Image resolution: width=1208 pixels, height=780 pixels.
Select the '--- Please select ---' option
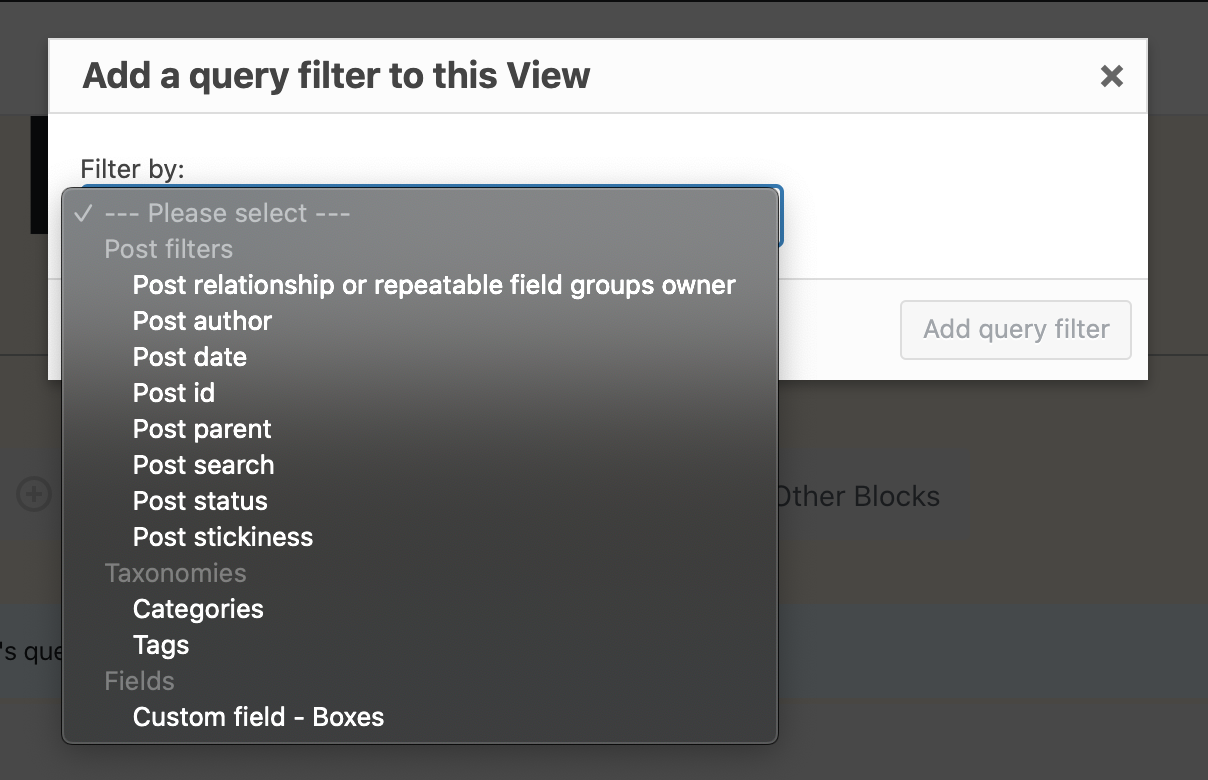point(227,213)
